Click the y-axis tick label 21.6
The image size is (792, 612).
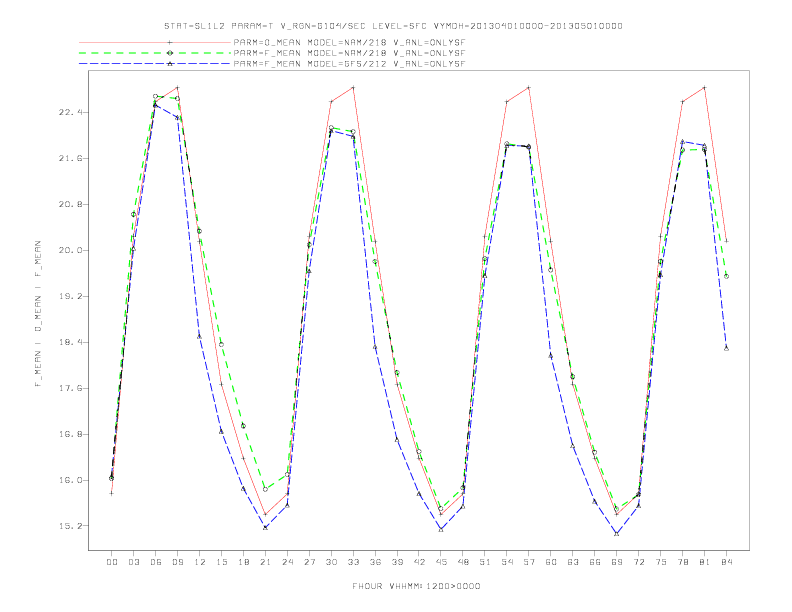pyautogui.click(x=68, y=158)
